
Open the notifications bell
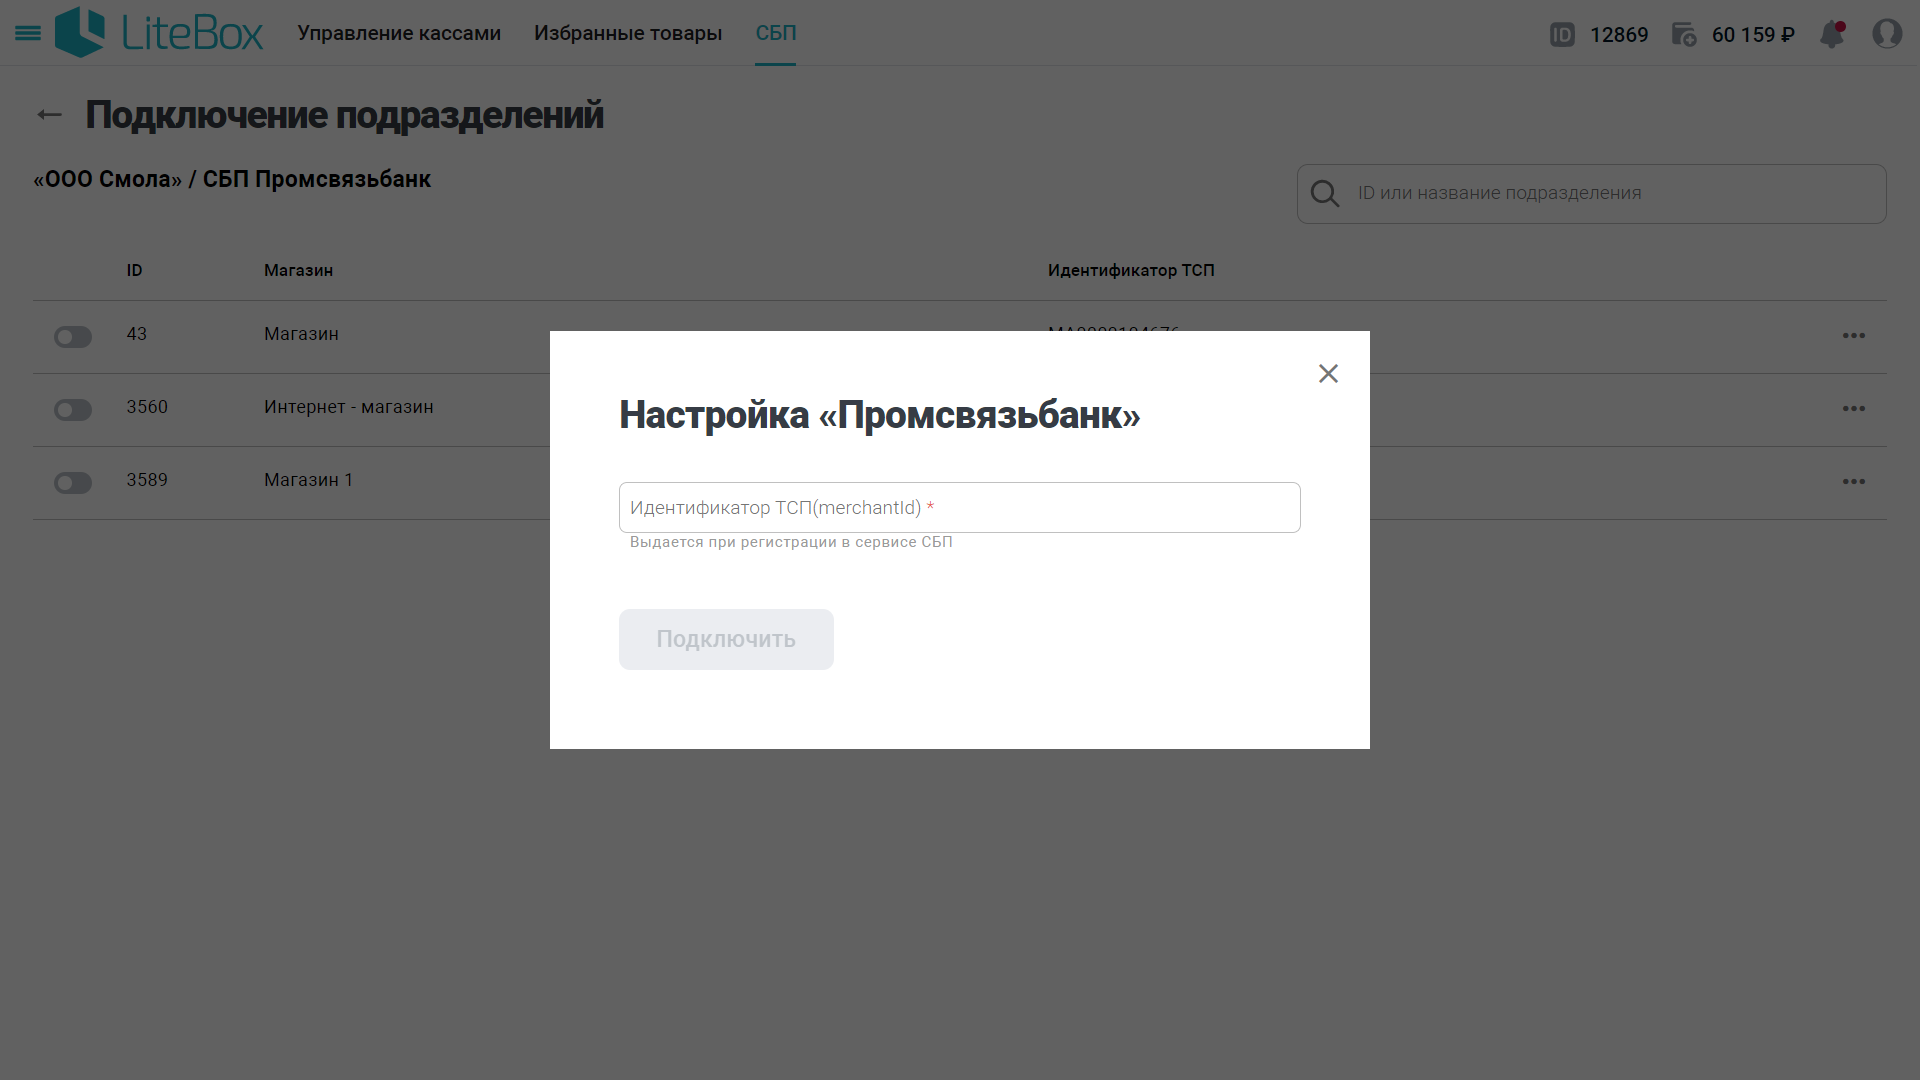point(1832,34)
